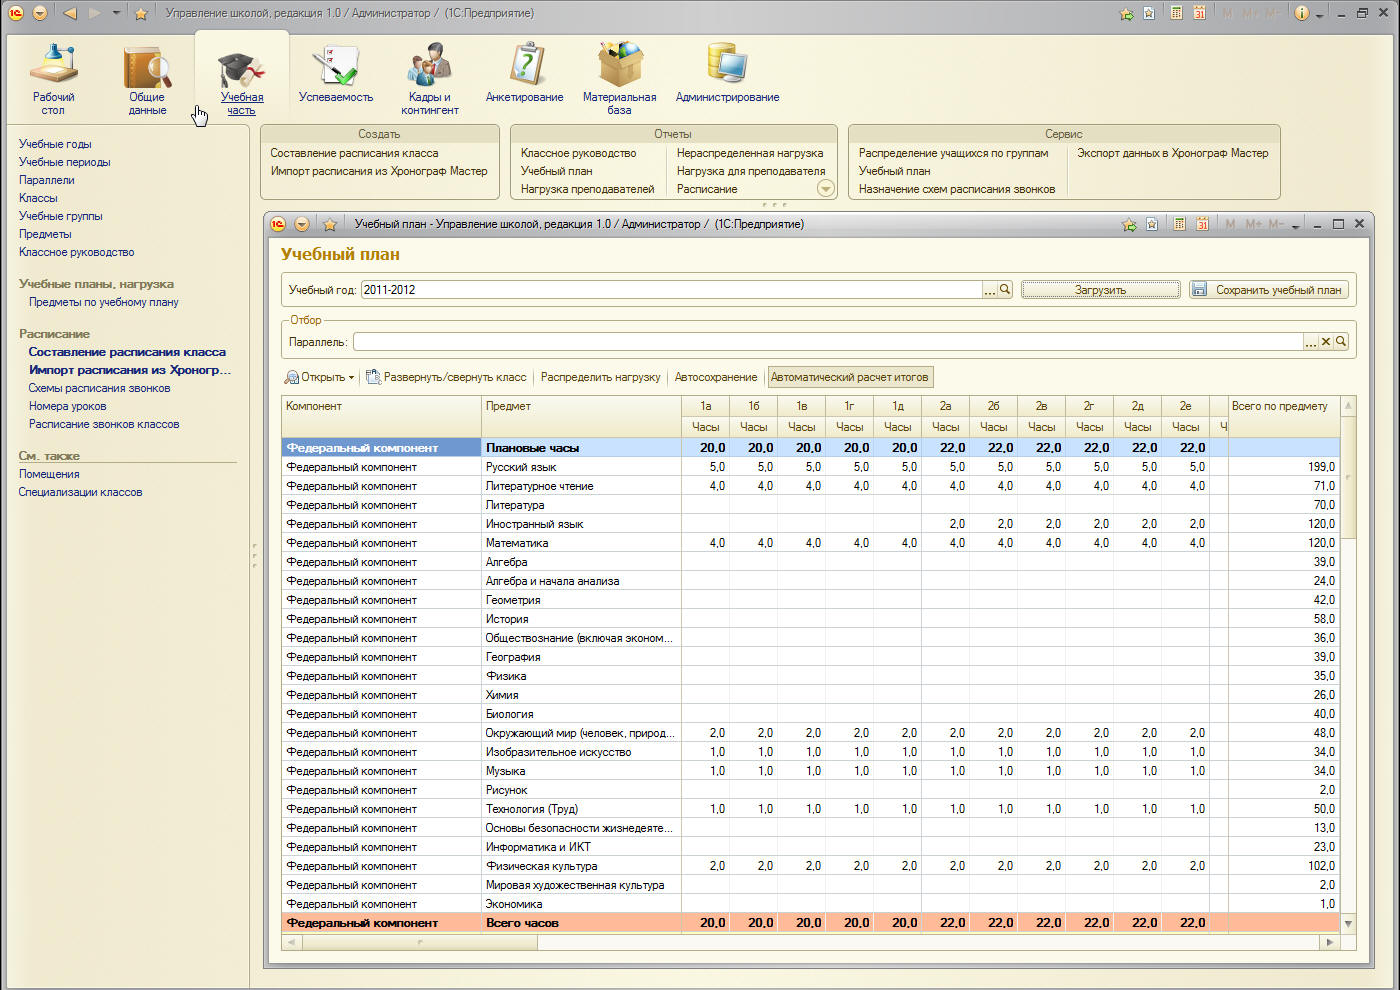
Task: Open the Успеваемость section
Action: (x=336, y=72)
